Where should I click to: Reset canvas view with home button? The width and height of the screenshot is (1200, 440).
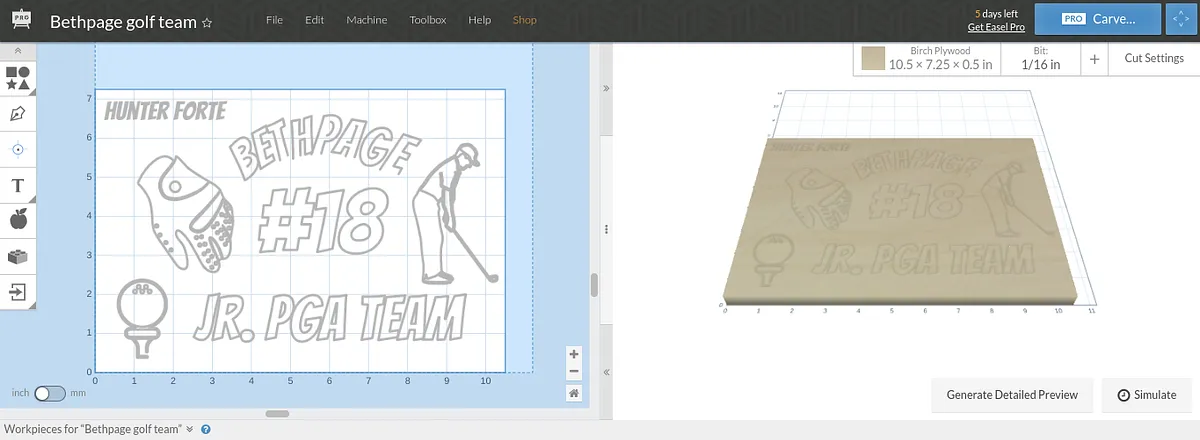pos(574,393)
